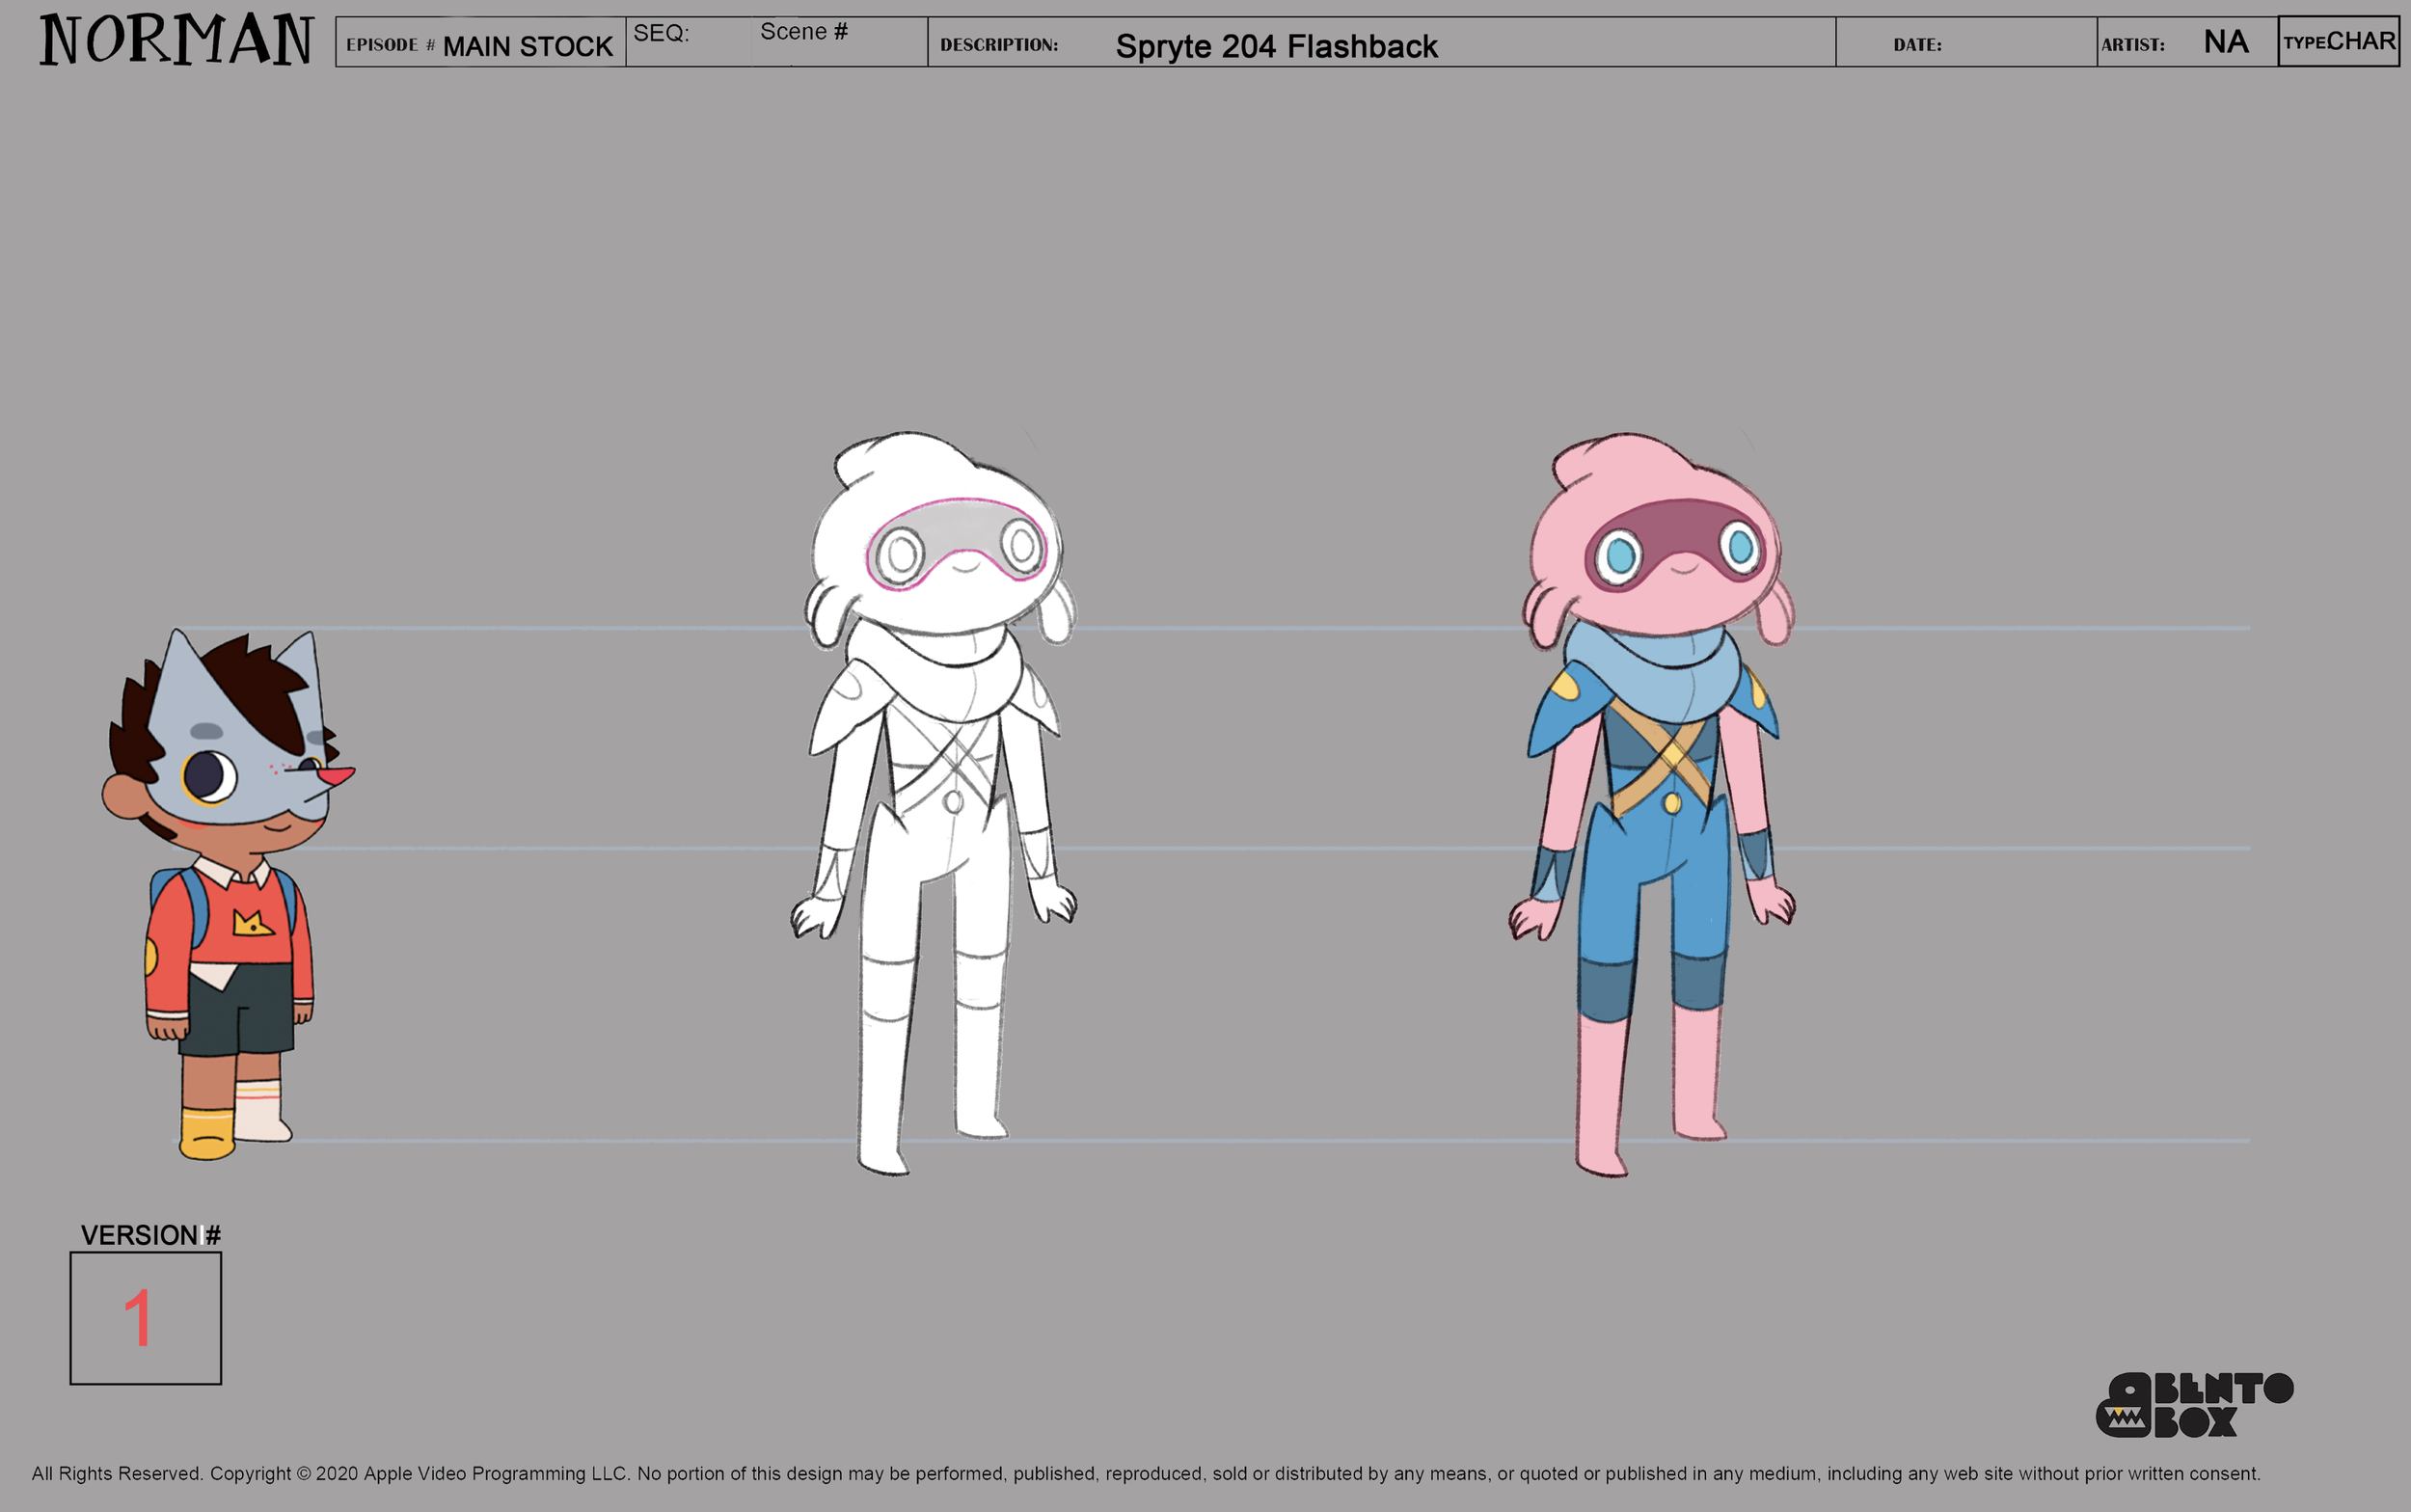The height and width of the screenshot is (1512, 2411).
Task: Click the VERSION # label
Action: (x=150, y=1235)
